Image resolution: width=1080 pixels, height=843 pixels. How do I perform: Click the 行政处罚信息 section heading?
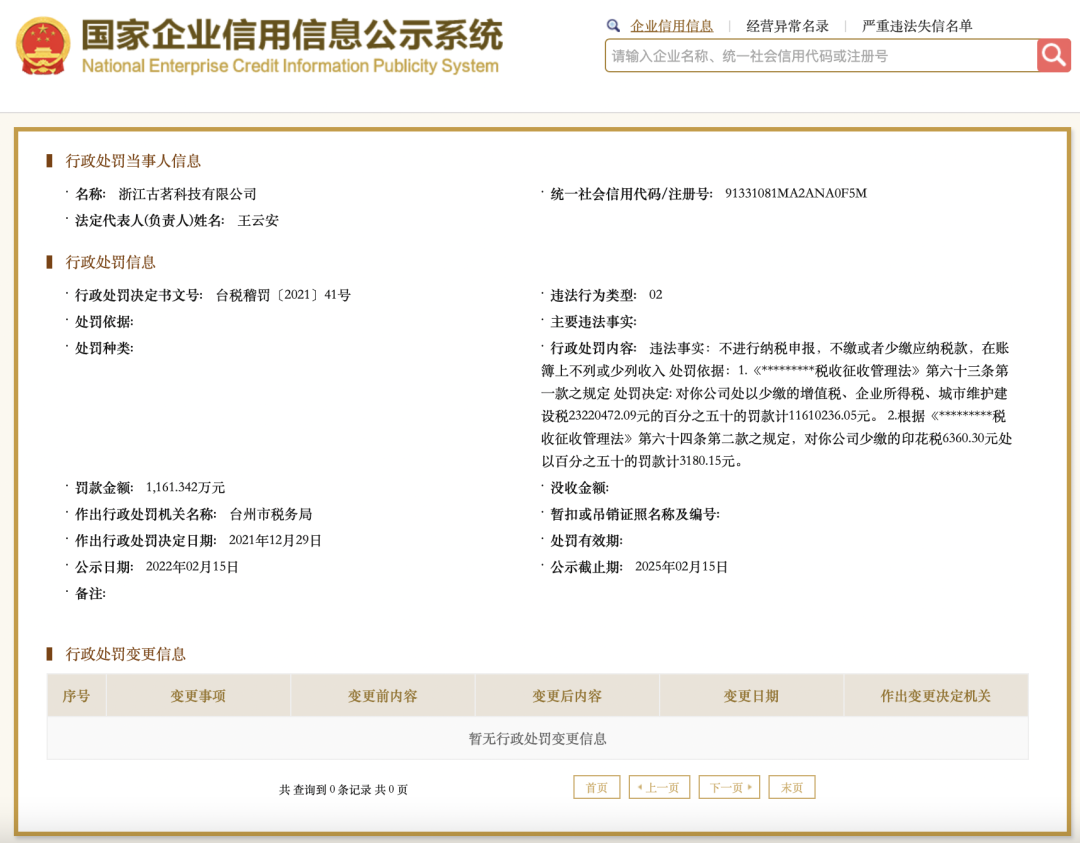click(x=110, y=262)
